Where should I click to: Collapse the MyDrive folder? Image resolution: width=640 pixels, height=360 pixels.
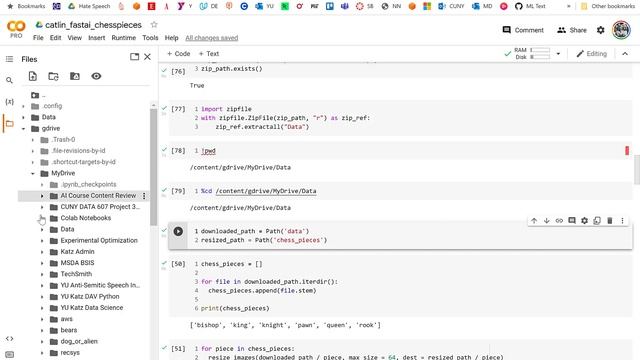[33, 173]
